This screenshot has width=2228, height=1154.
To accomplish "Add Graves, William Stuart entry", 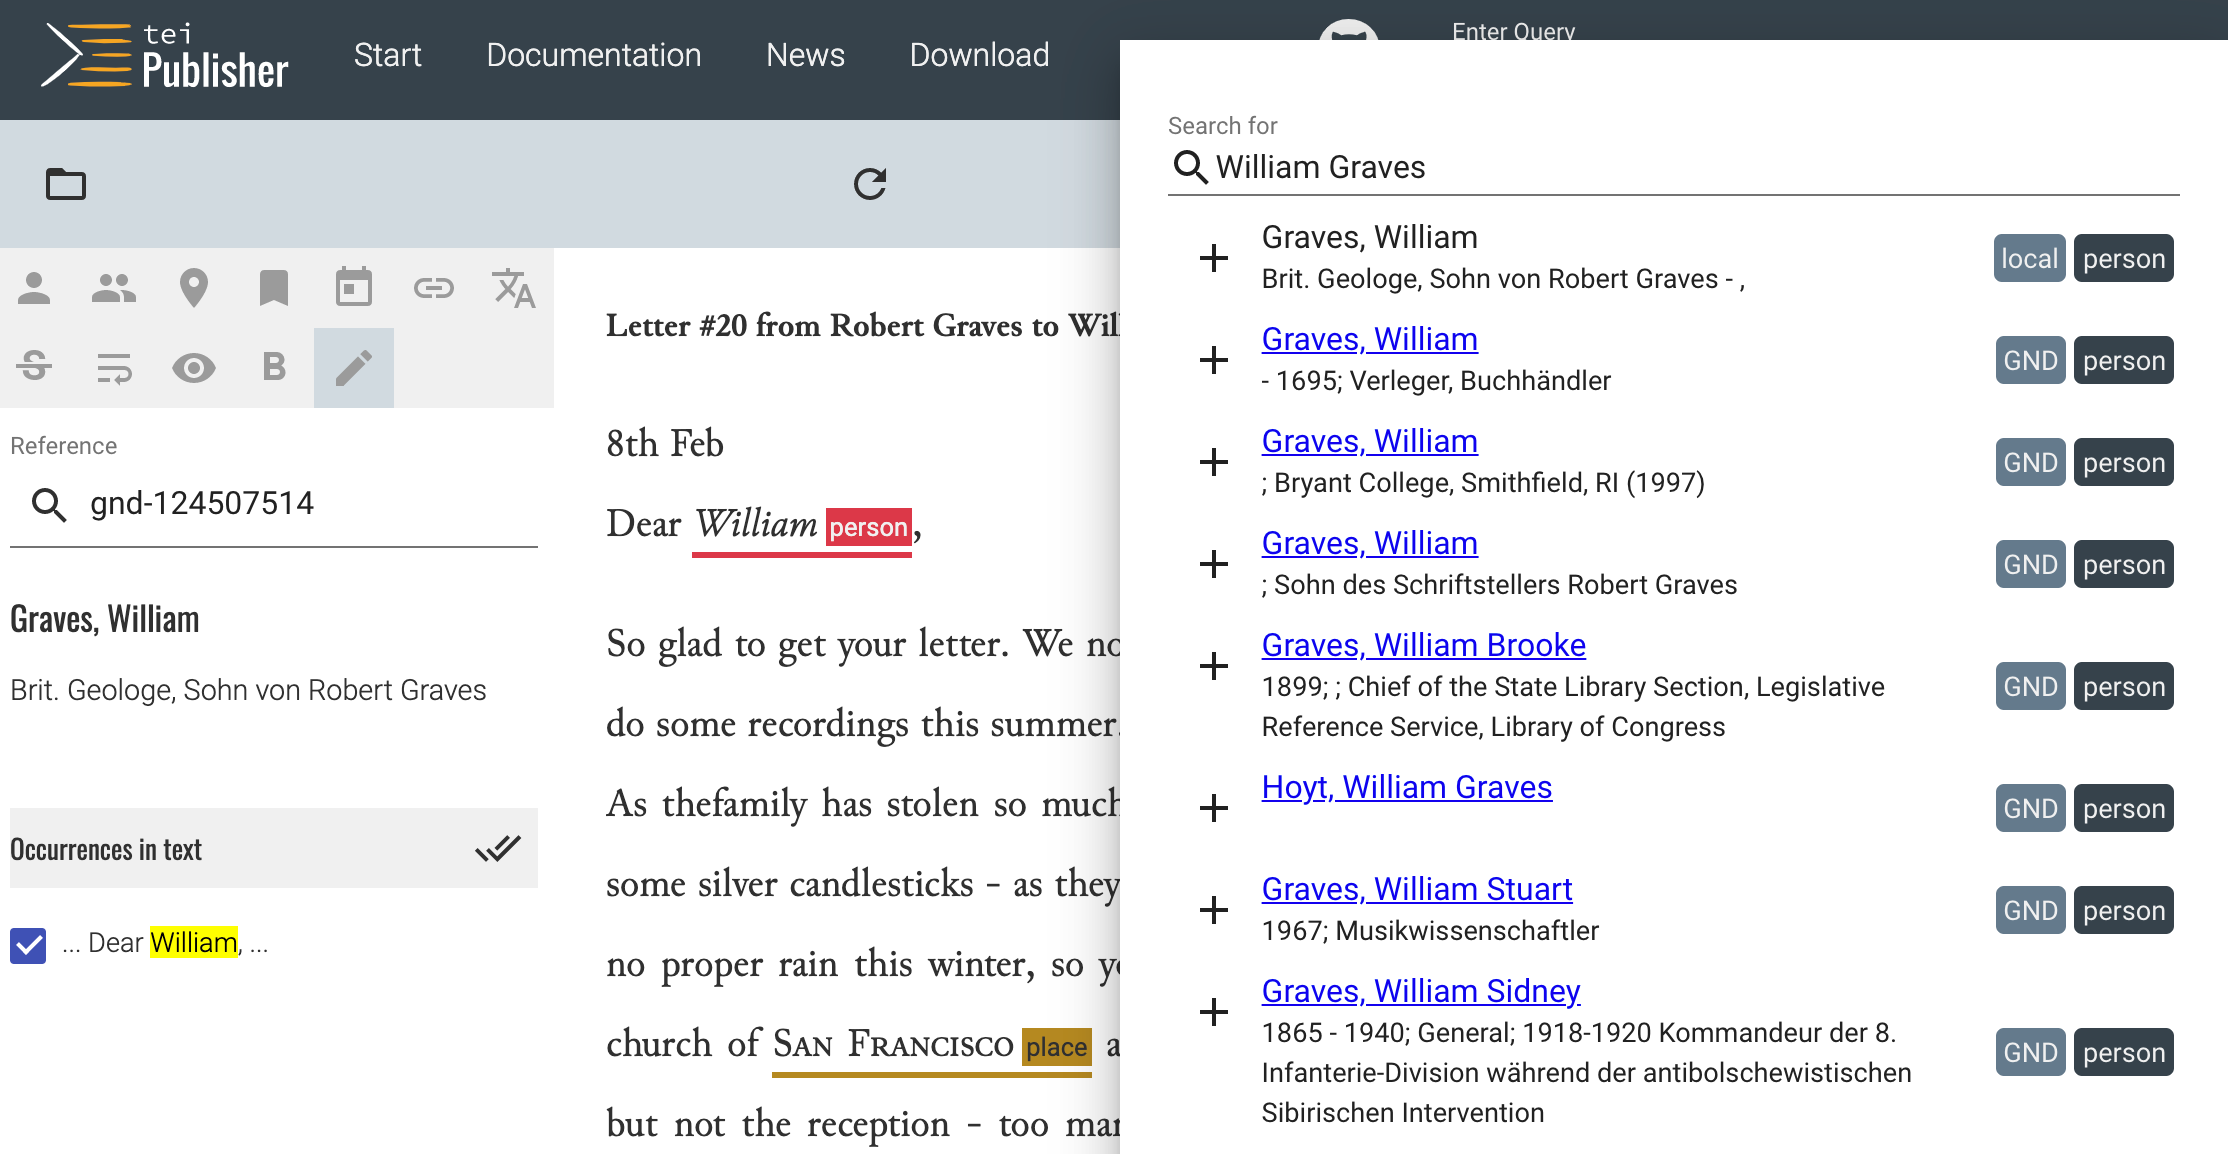I will tap(1214, 910).
